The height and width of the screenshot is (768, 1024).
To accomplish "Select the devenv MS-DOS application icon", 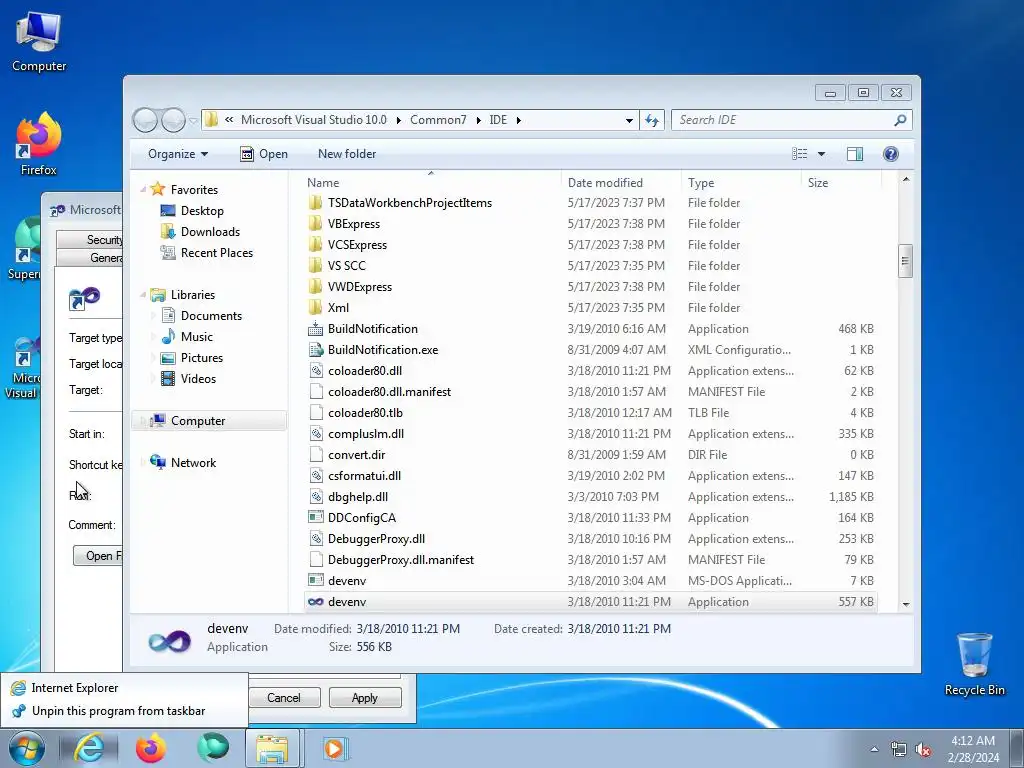I will point(315,581).
